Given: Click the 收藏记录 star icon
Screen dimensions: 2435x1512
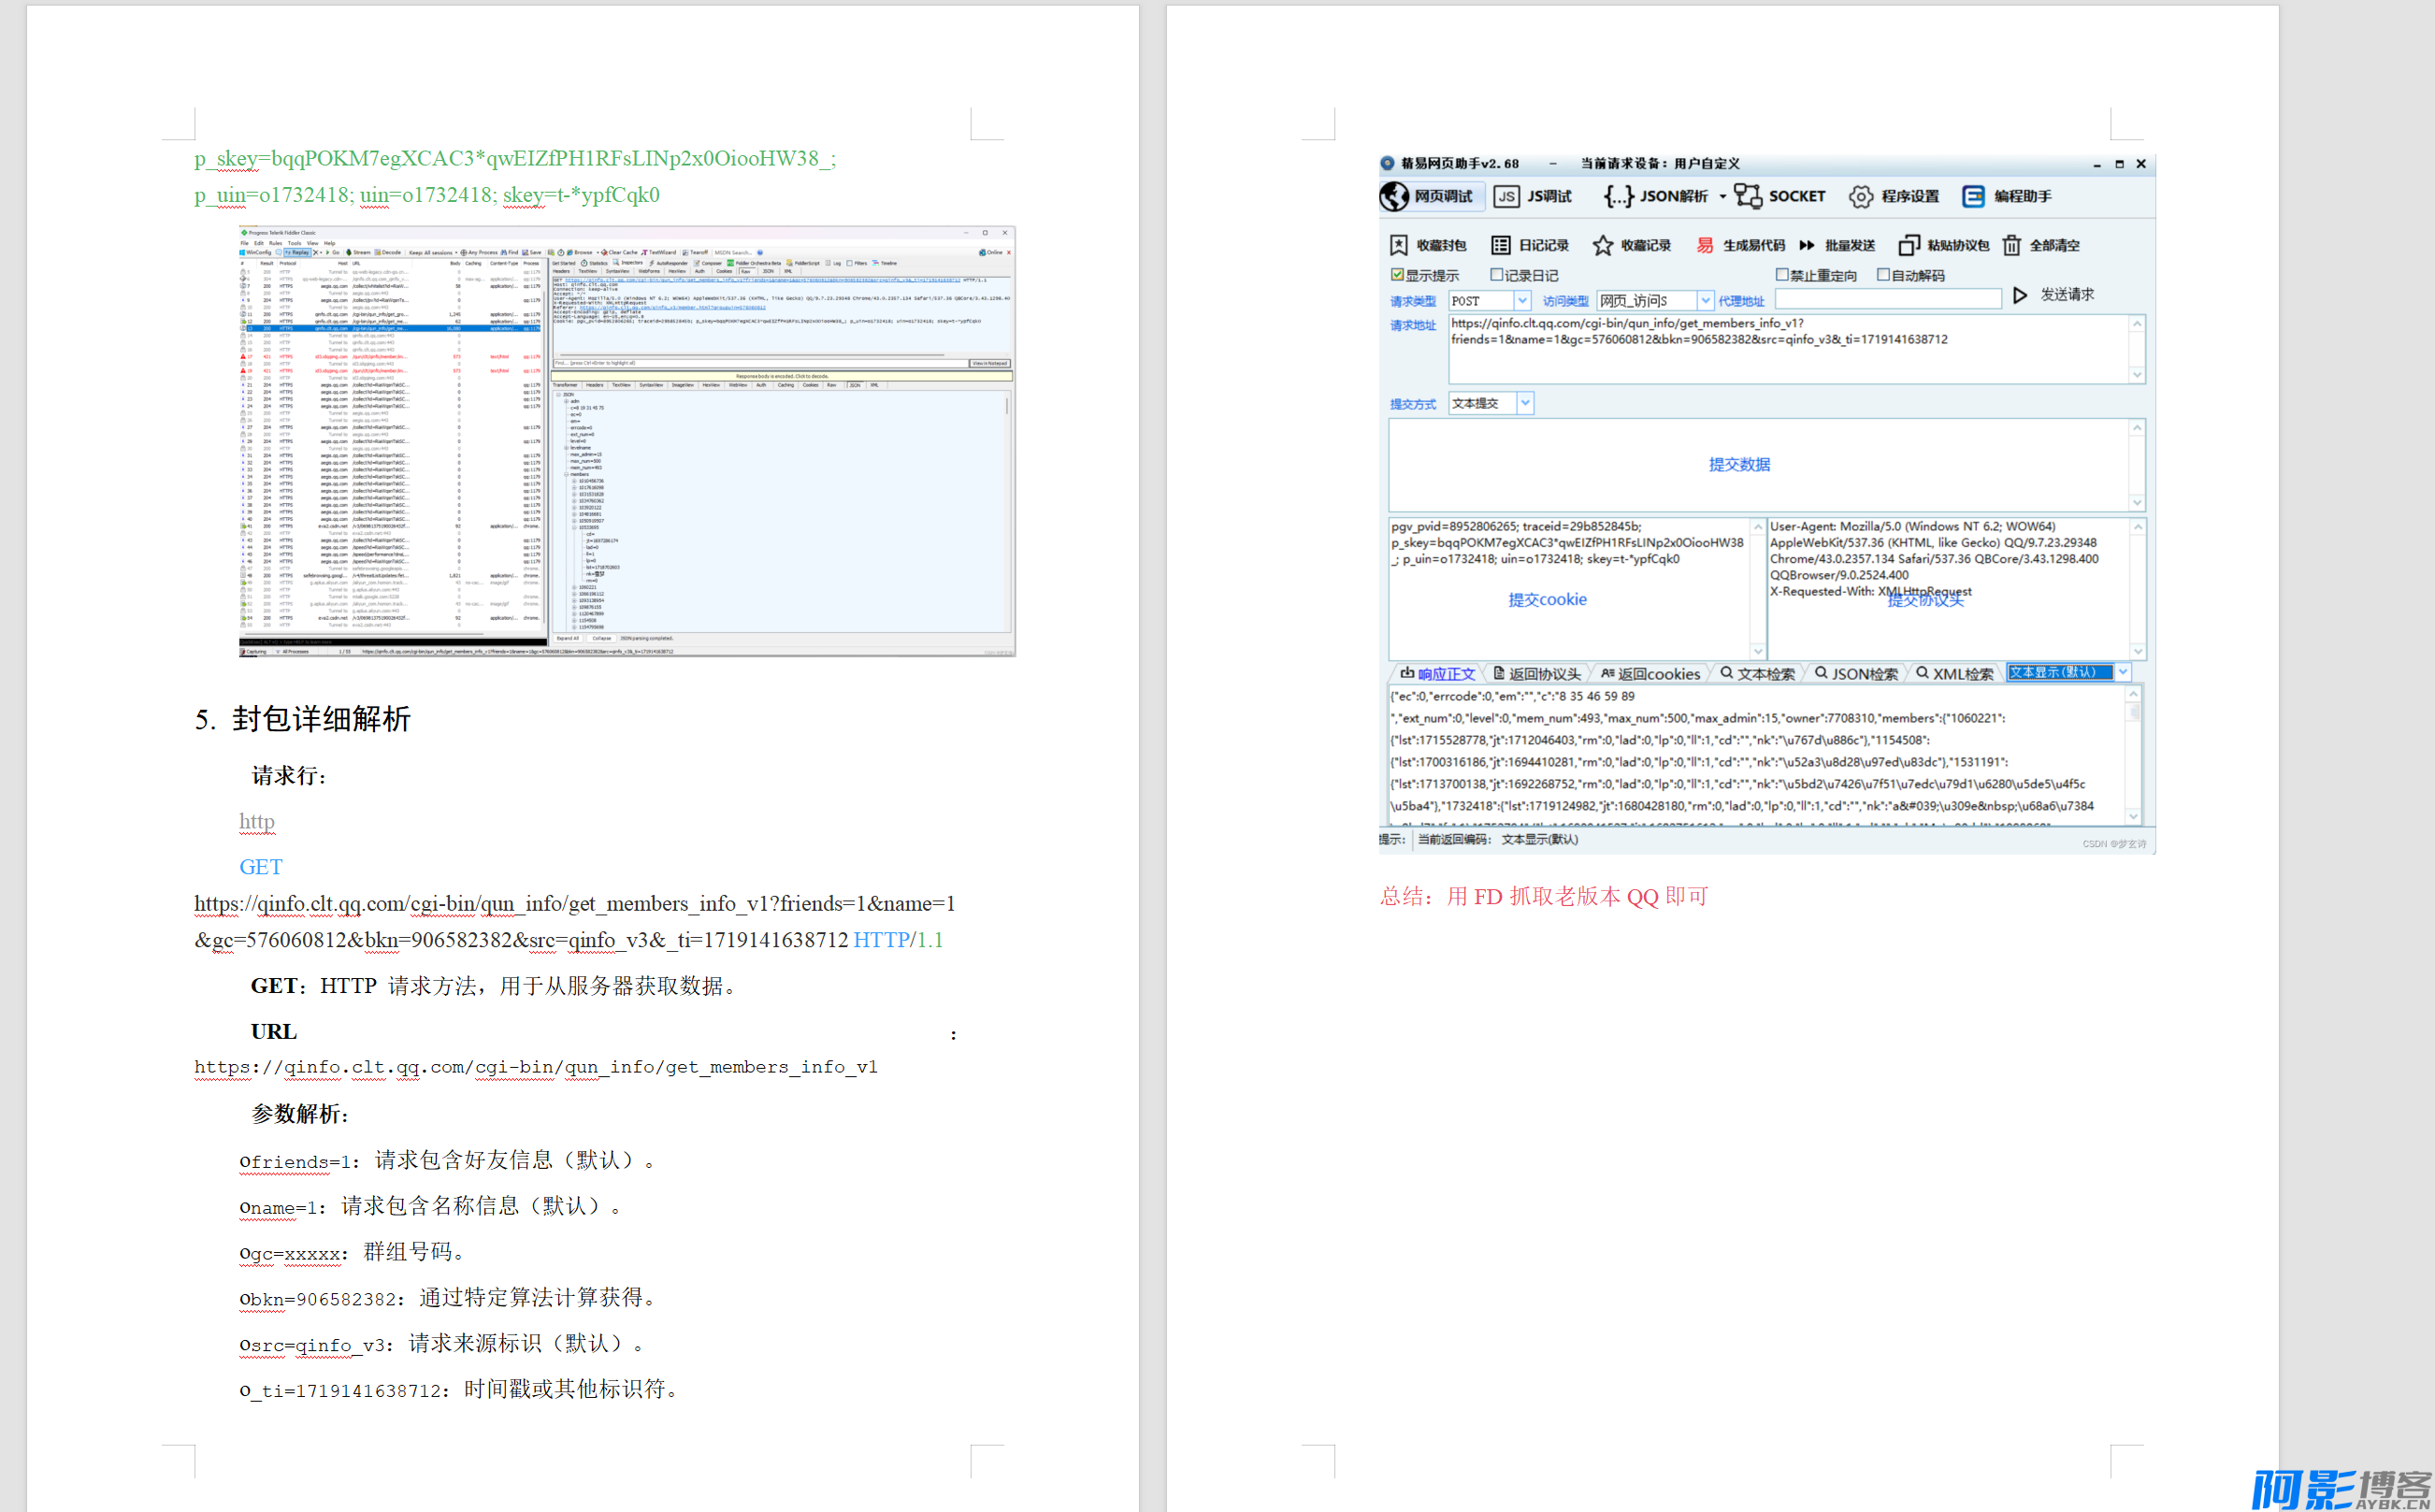Looking at the screenshot, I should (1603, 245).
